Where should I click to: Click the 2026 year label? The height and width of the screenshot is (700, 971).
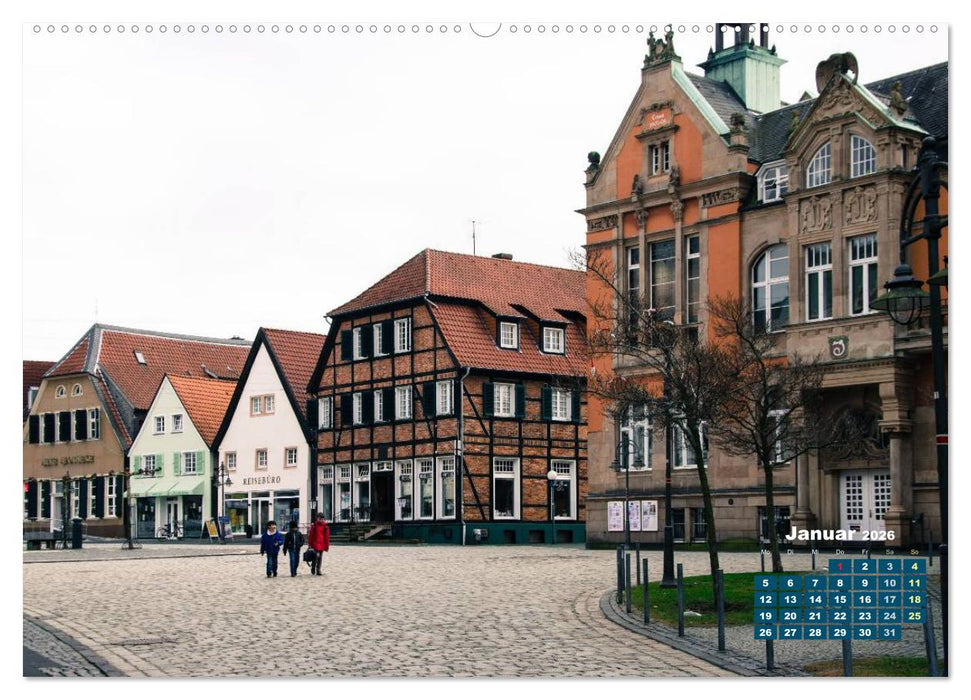(878, 535)
